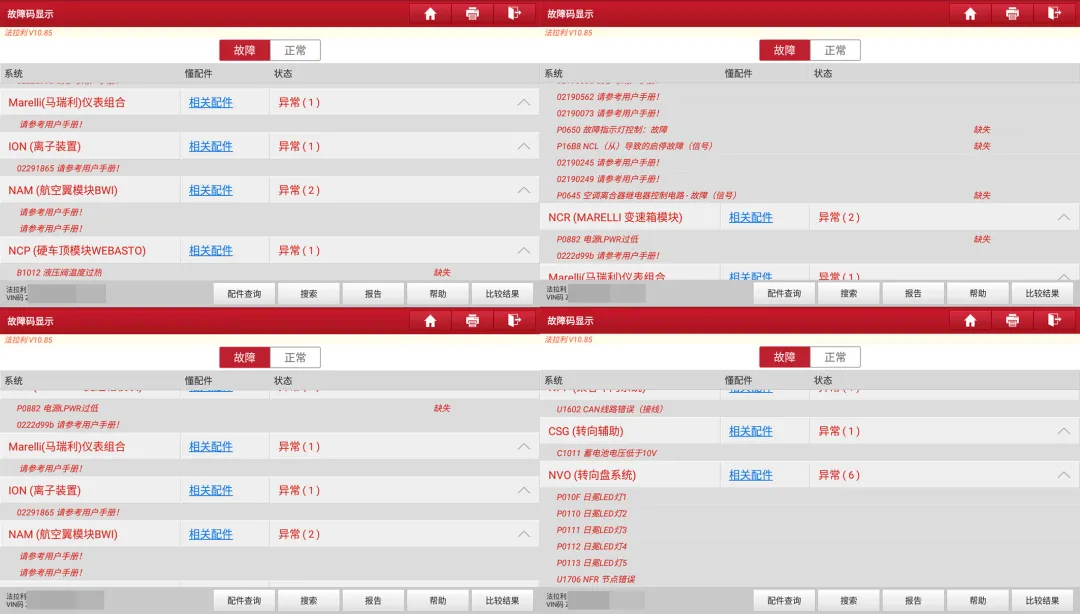Collapse the NCP (硬车顶模块WEBASTO) row
Viewport: 1080px width, 614px height.
[523, 251]
